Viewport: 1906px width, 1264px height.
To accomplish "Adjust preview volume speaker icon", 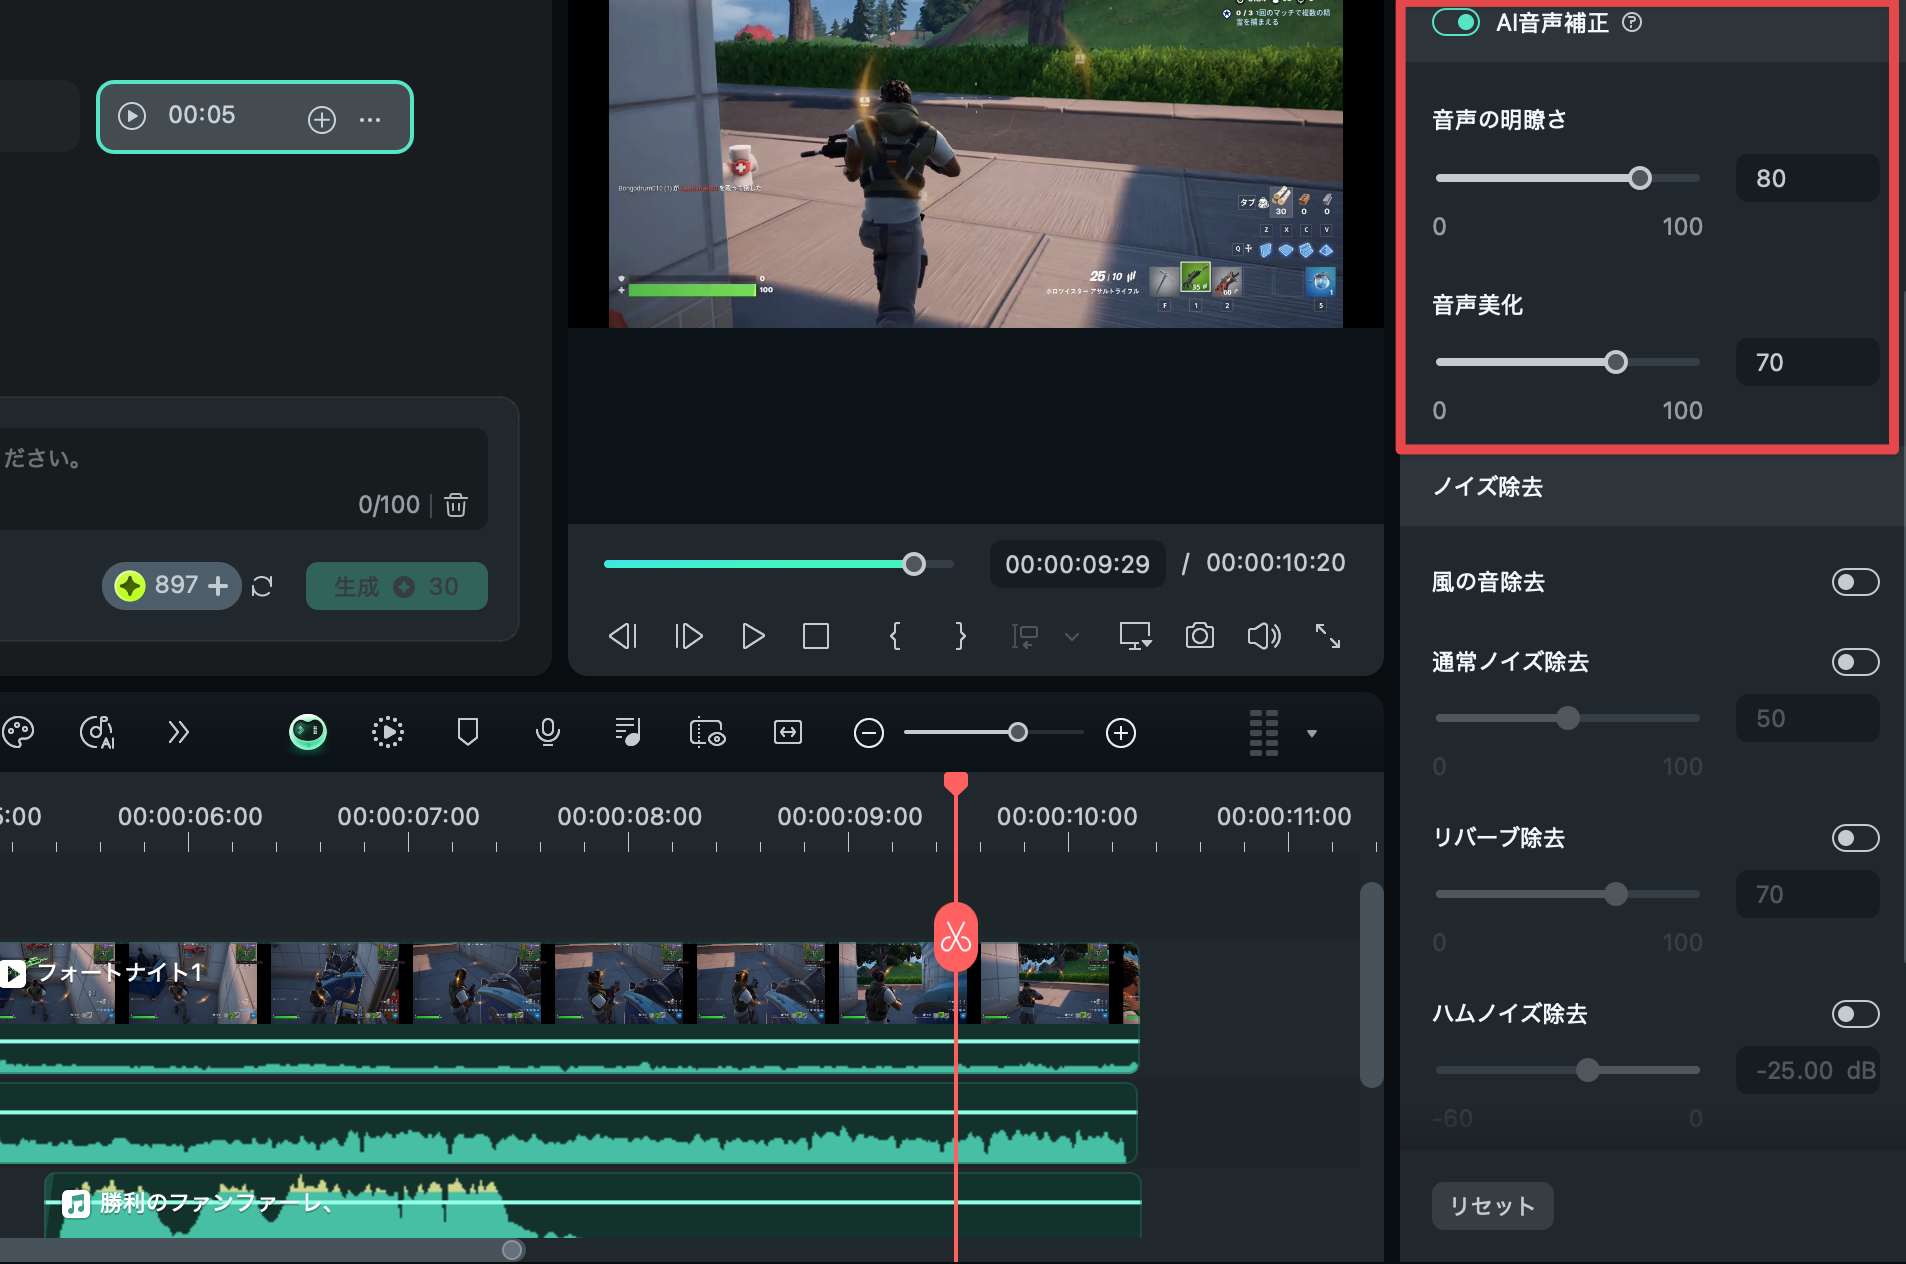I will point(1264,636).
